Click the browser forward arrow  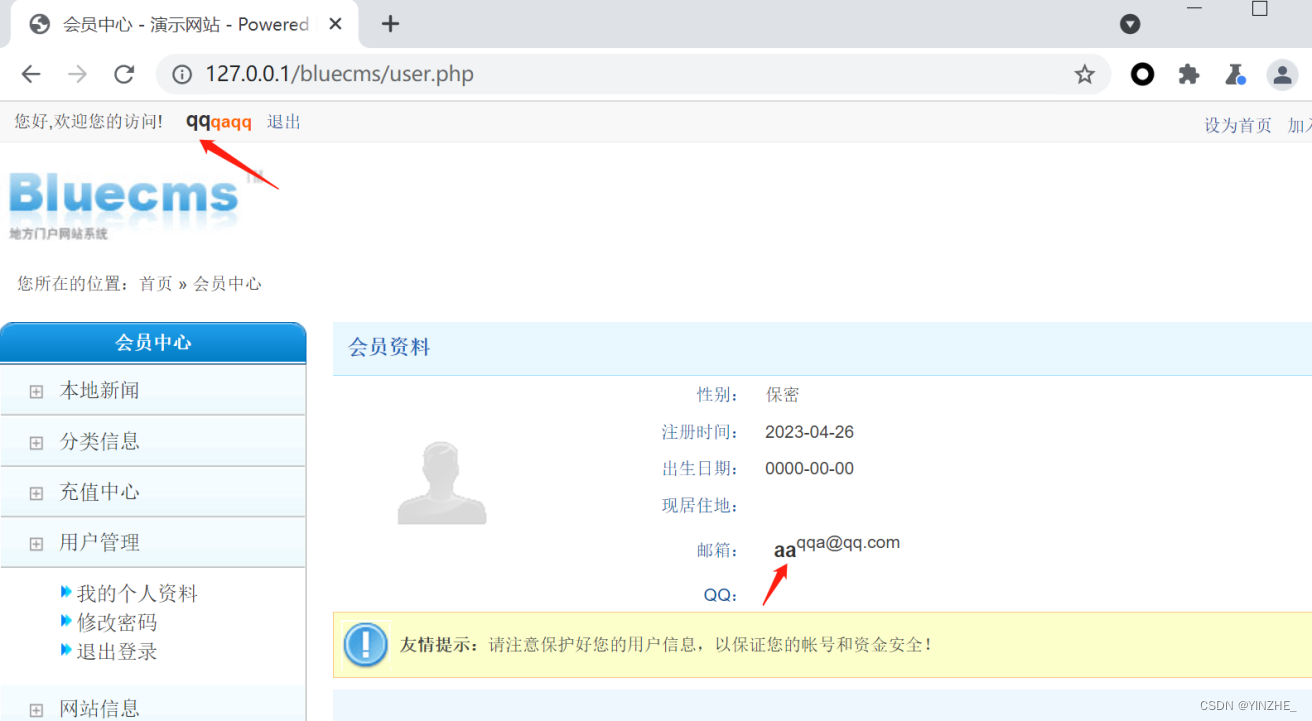click(x=77, y=74)
